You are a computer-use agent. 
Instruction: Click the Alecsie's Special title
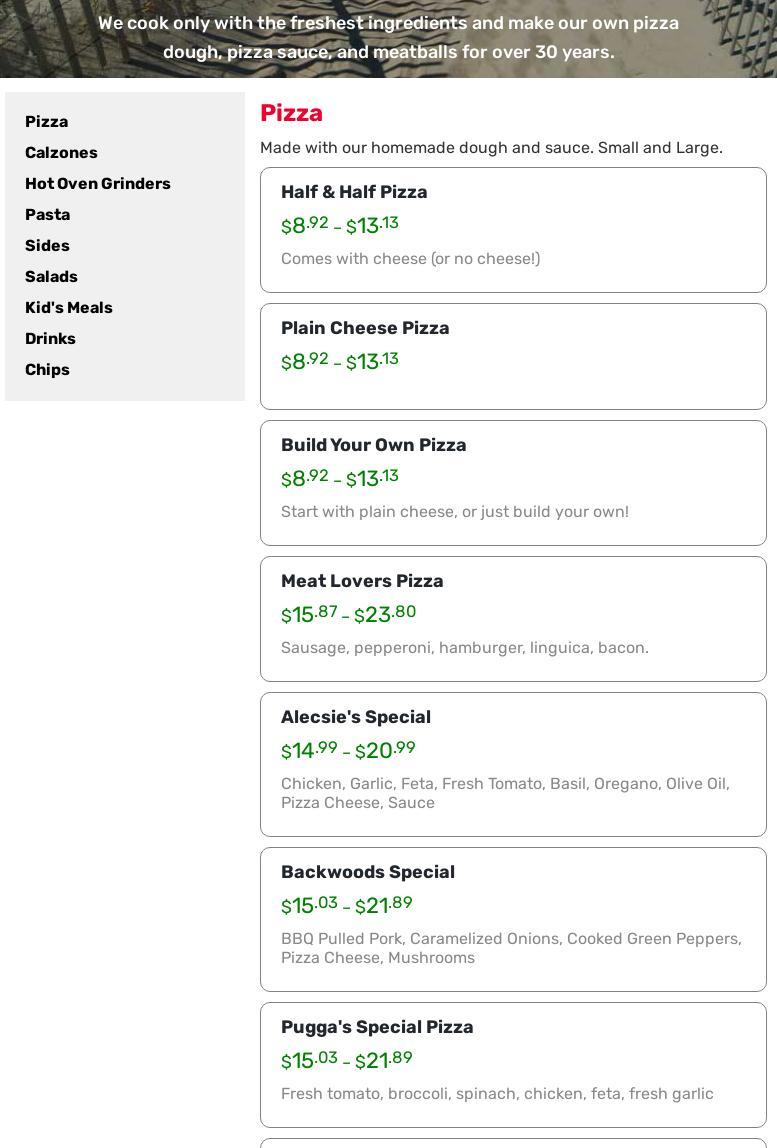(x=356, y=717)
